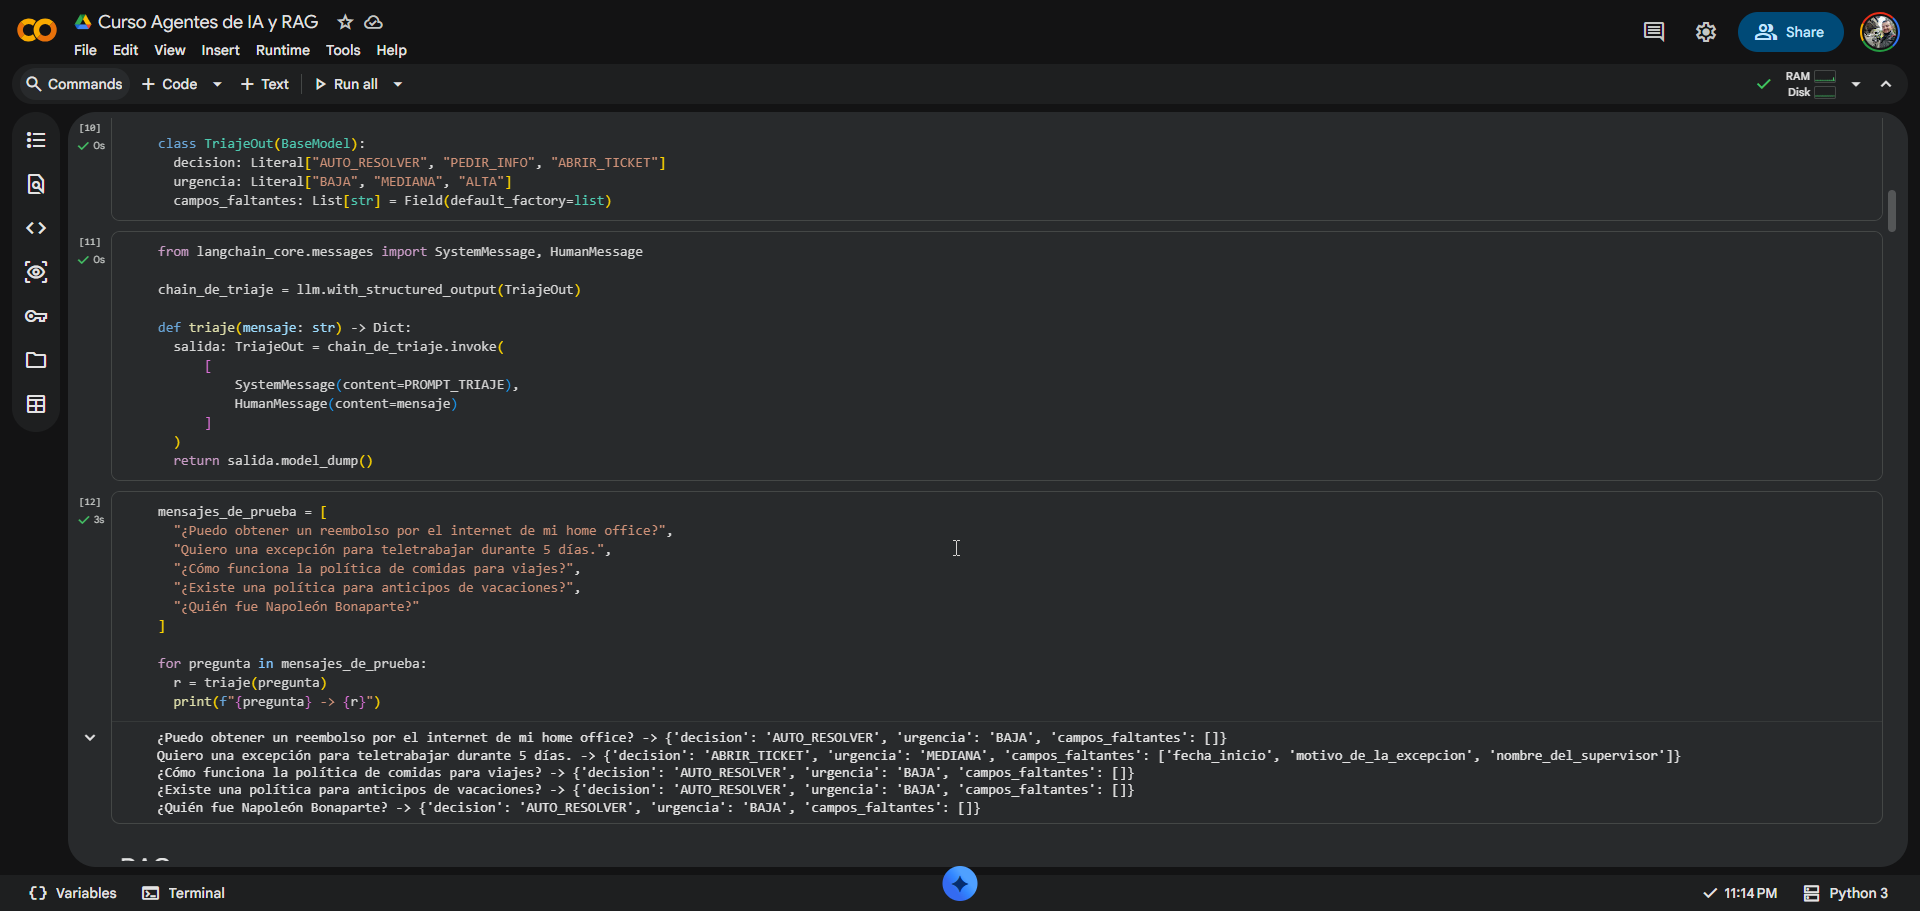Open the Secrets key icon
This screenshot has width=1920, height=911.
point(36,316)
